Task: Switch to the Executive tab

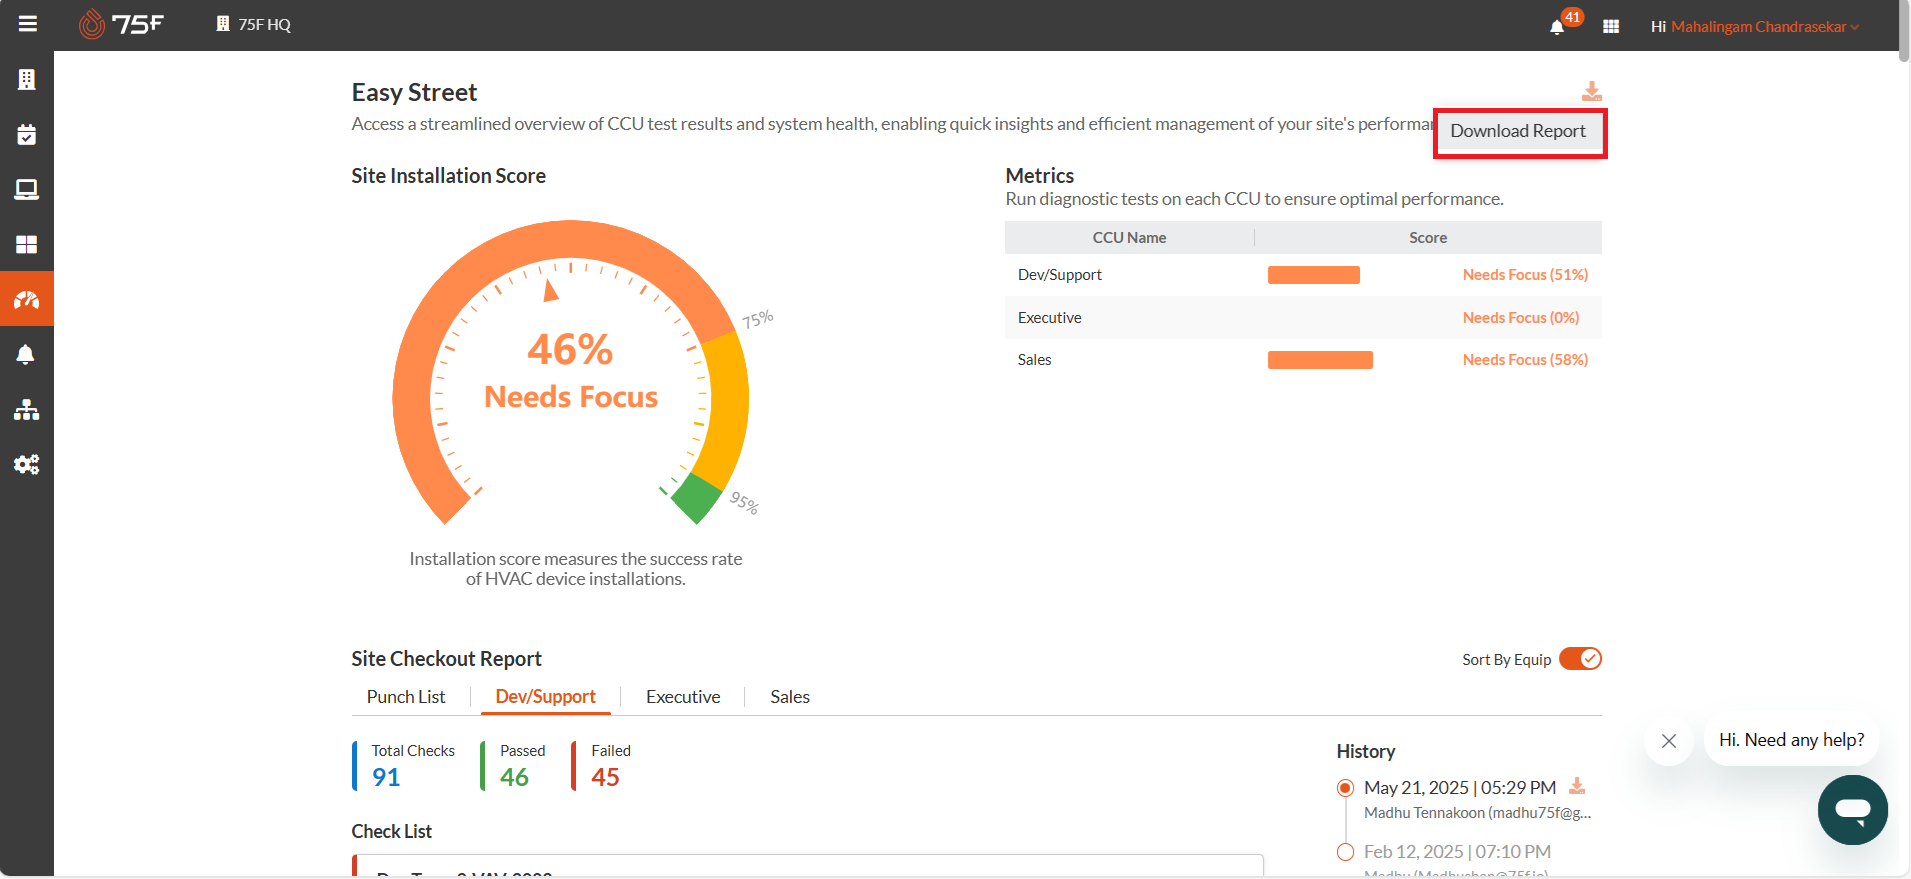Action: coord(683,697)
